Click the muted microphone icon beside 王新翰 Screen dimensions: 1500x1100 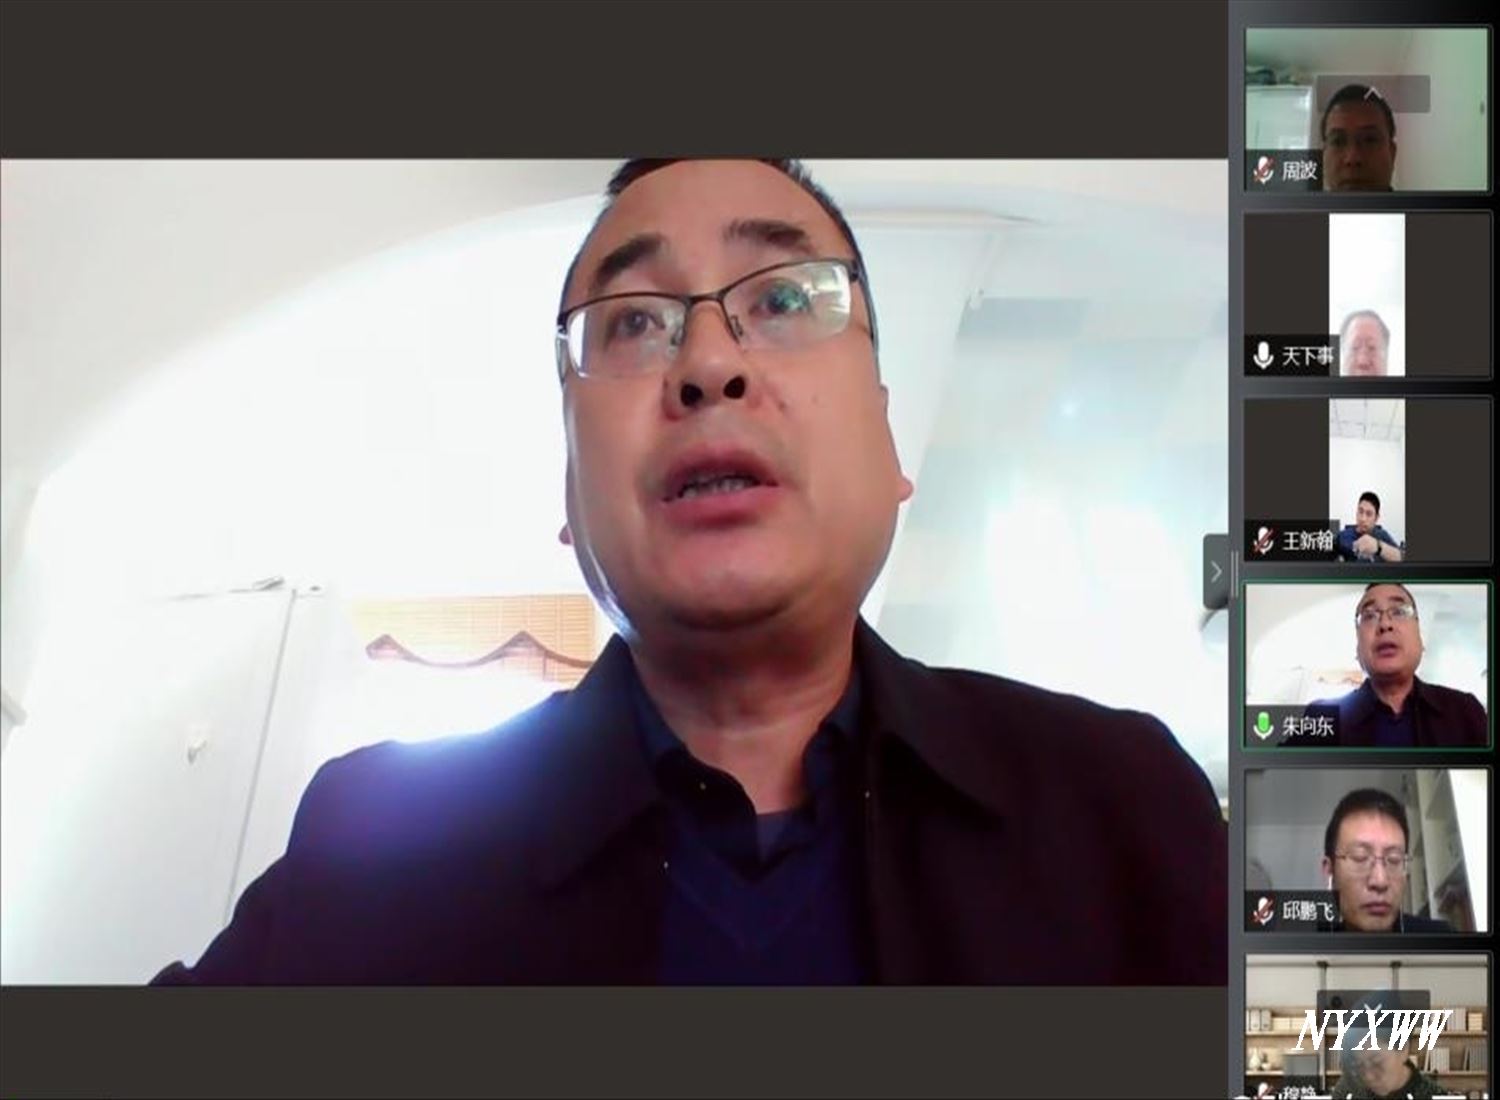(1264, 540)
